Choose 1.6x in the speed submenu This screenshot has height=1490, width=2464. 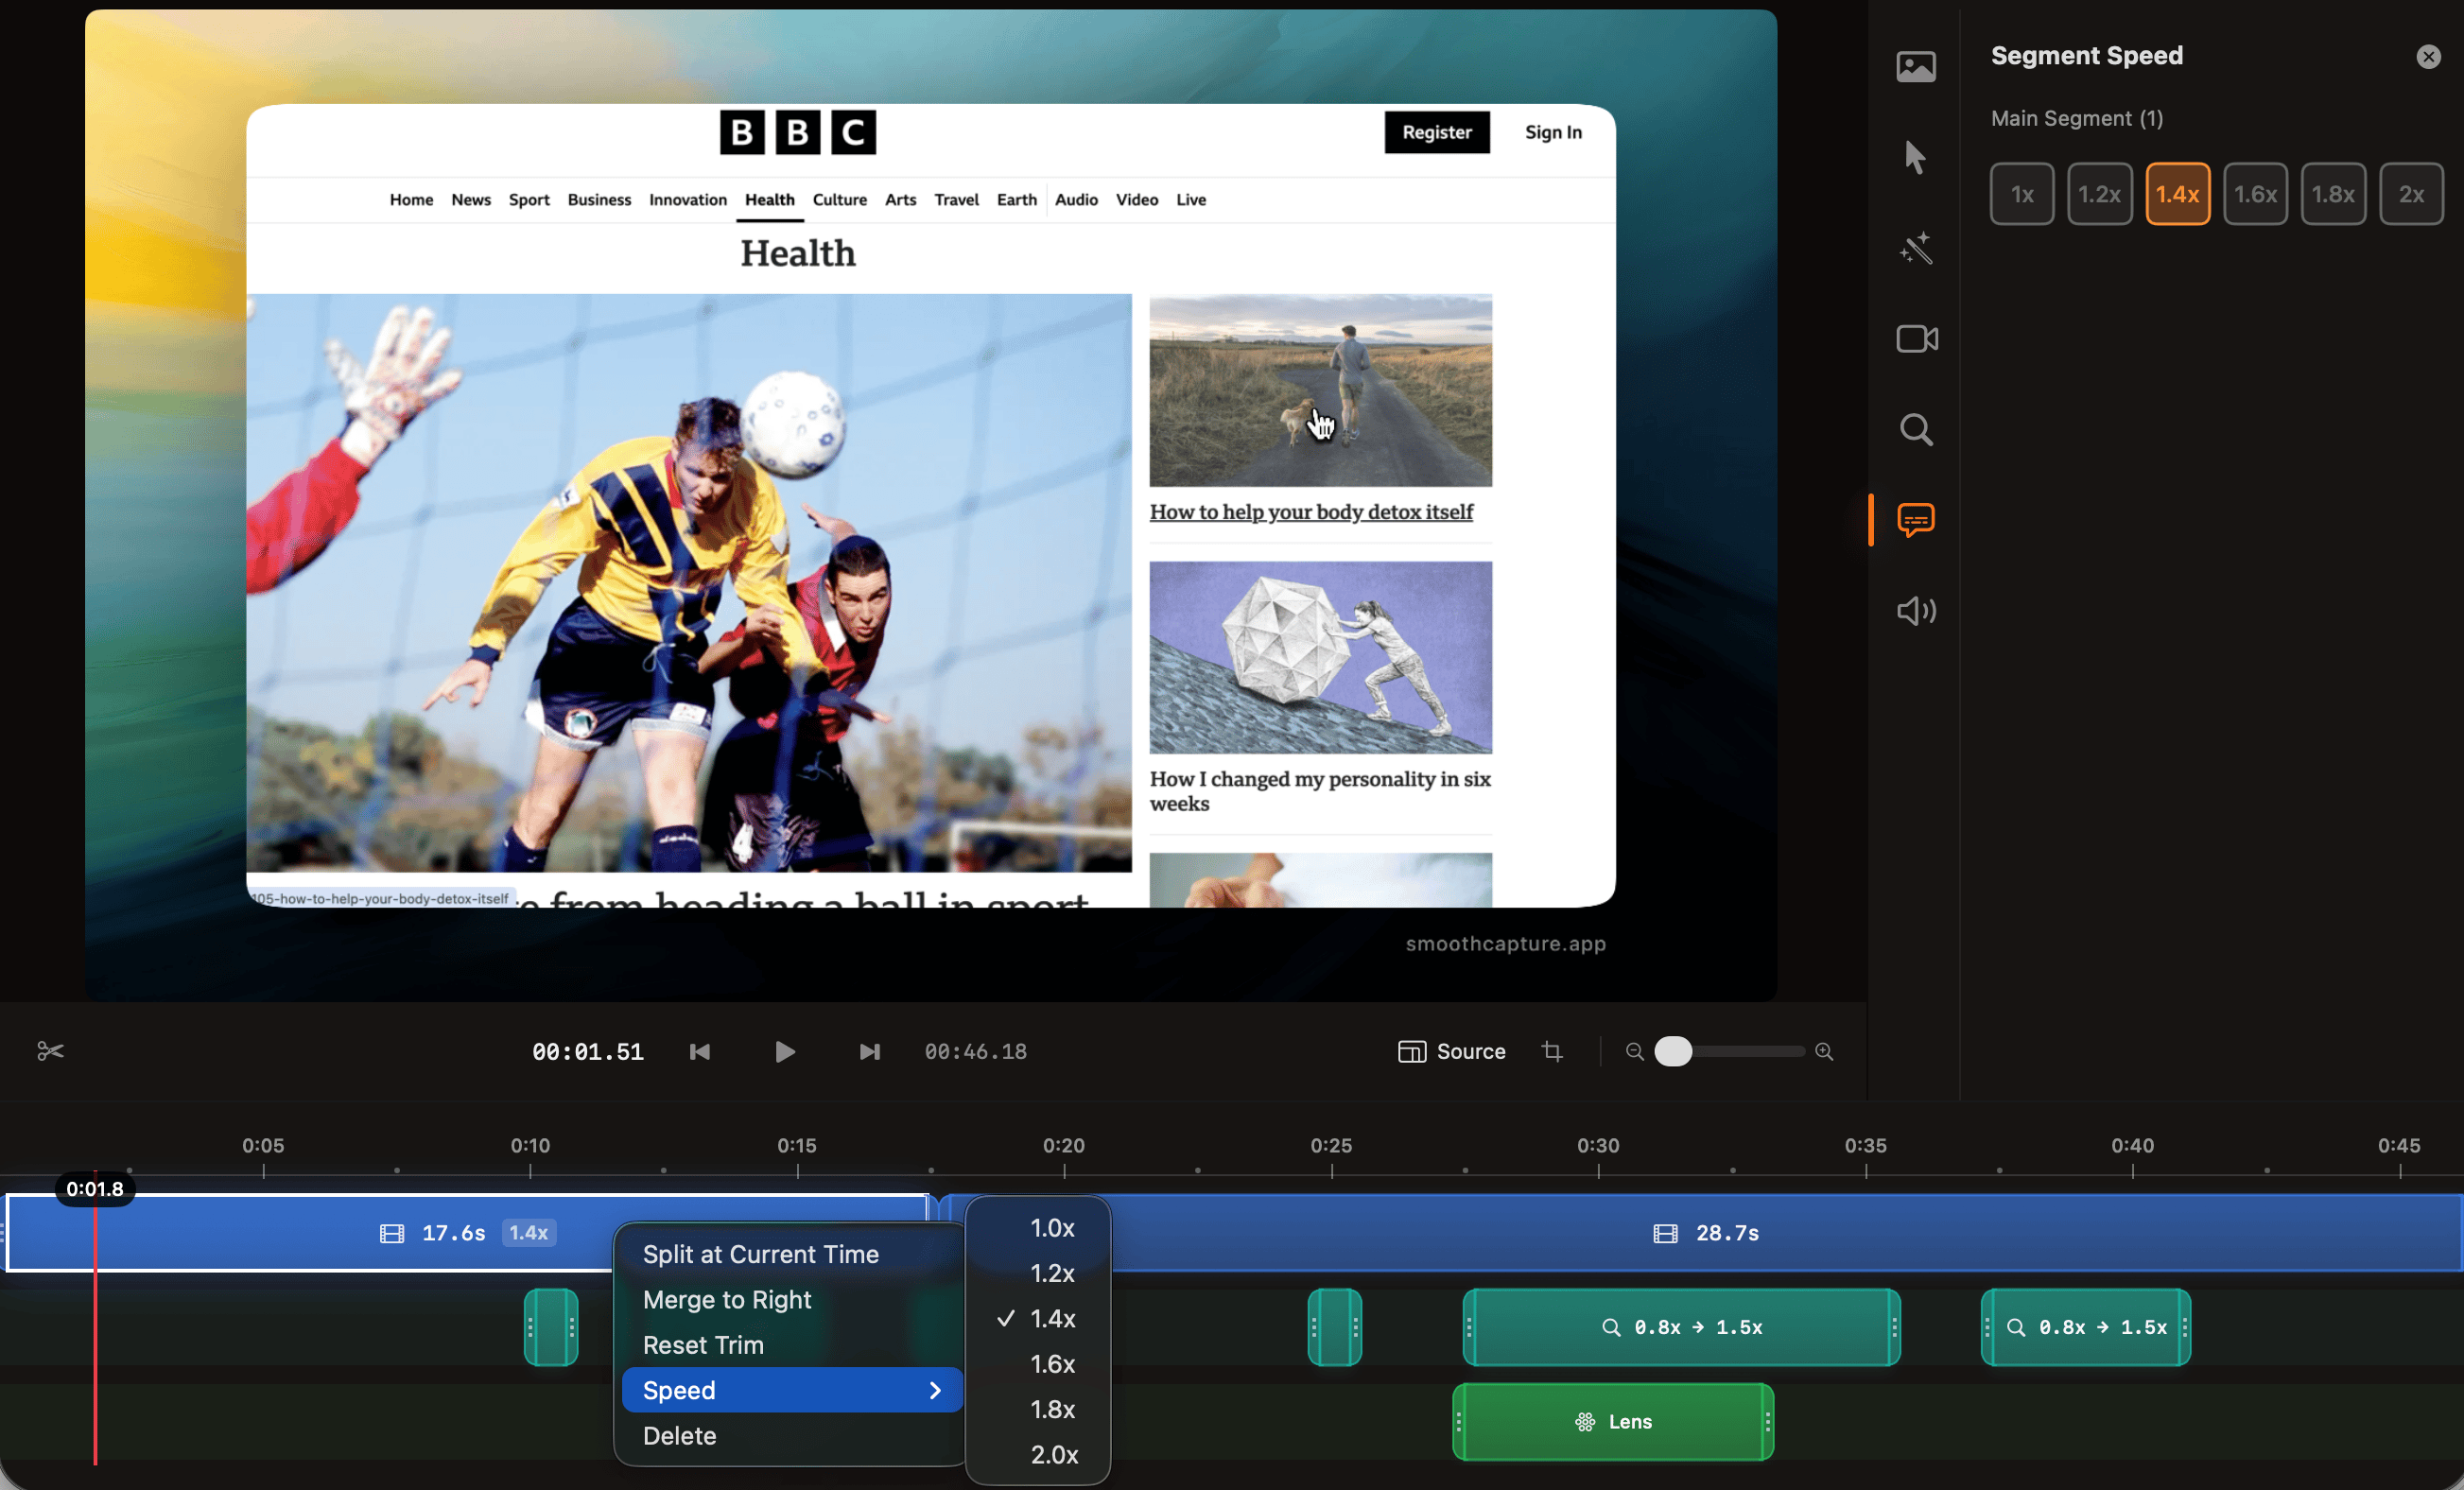(1052, 1364)
